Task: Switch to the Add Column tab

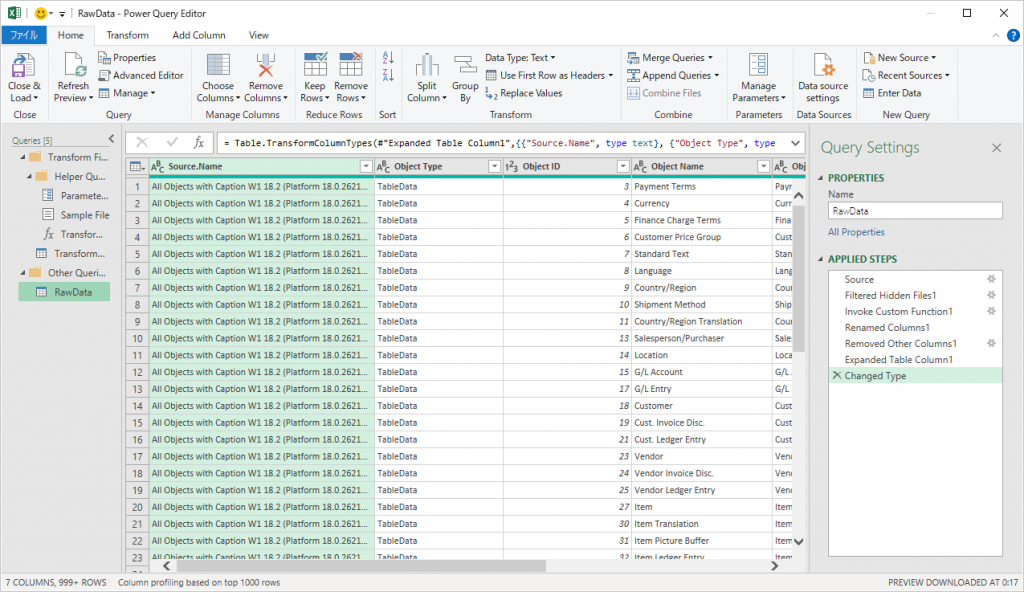Action: (199, 35)
